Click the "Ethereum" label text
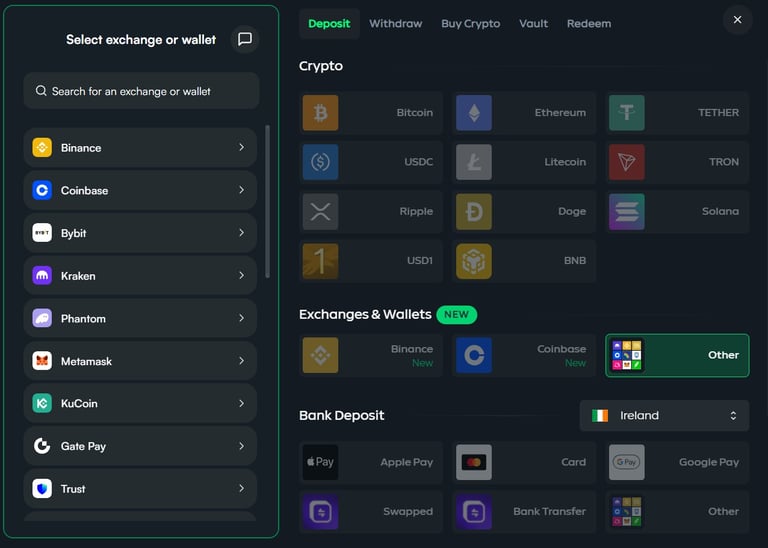Viewport: 768px width, 548px height. click(x=560, y=113)
